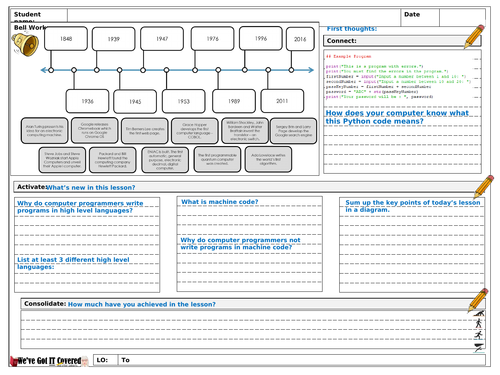
Task: Click the Tim Berners-Lee first web page card
Action: click(145, 131)
